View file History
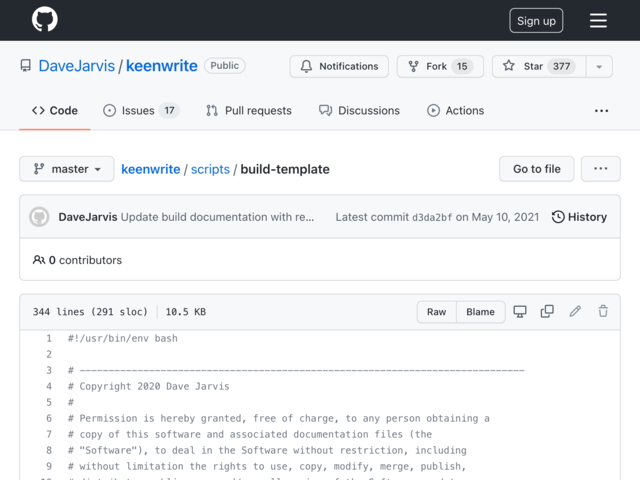This screenshot has width=640, height=480. tap(579, 217)
